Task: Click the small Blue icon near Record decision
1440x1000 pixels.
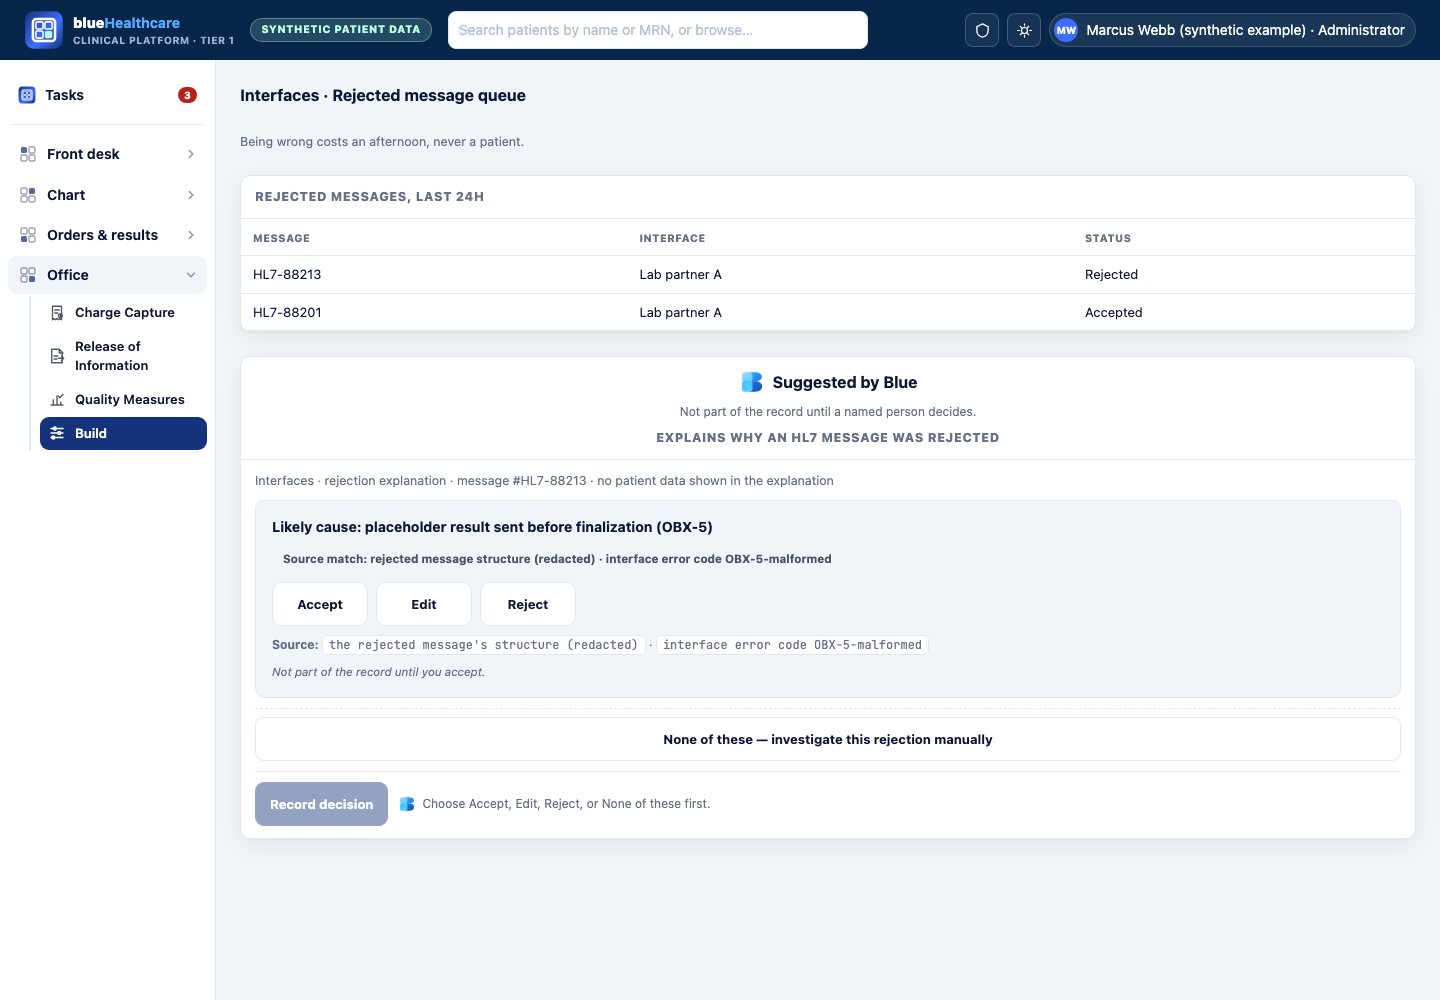Action: 407,804
